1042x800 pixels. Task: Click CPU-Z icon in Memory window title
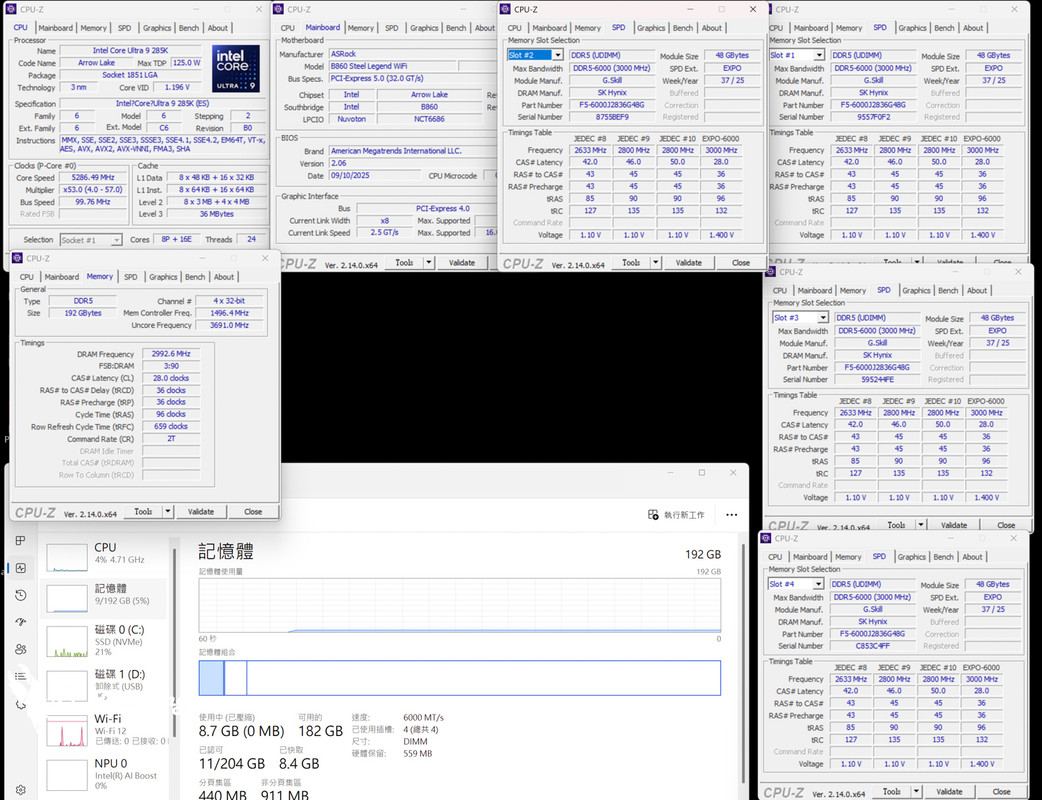click(17, 258)
